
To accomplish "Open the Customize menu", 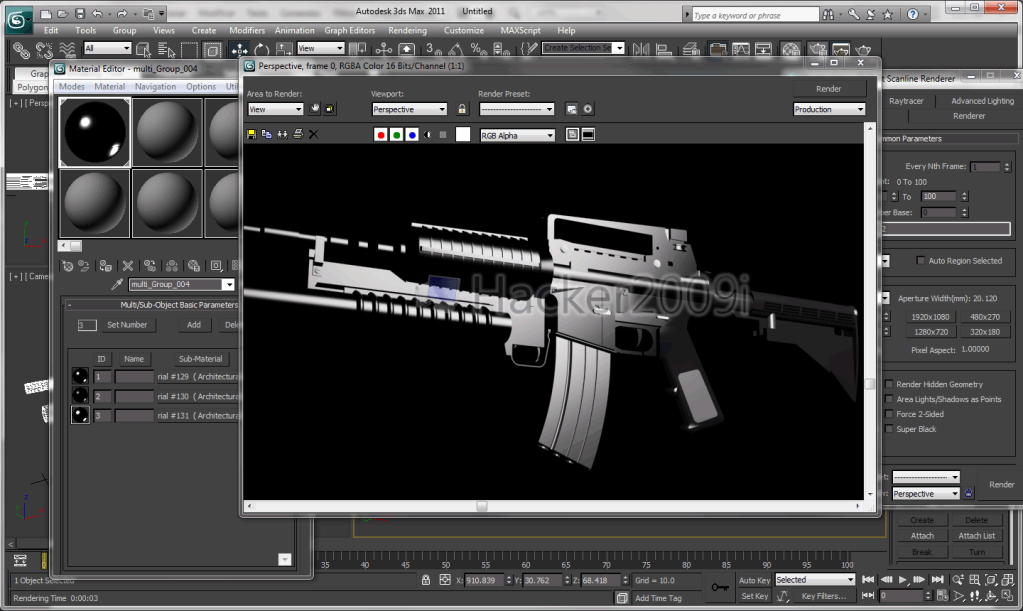I will [x=464, y=31].
